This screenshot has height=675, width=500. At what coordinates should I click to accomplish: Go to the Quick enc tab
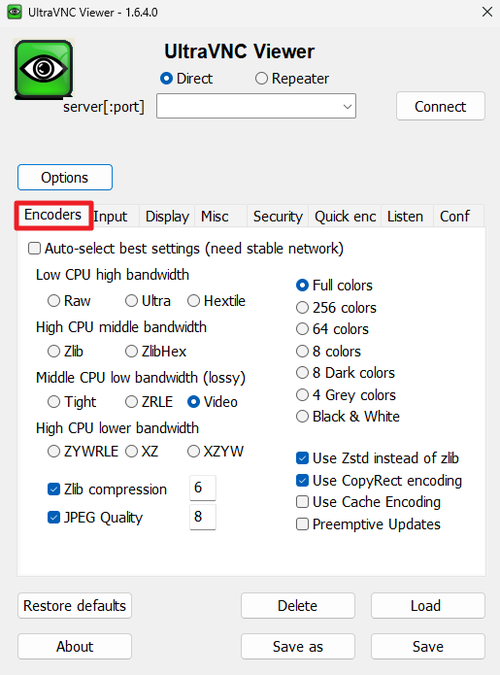(x=345, y=216)
